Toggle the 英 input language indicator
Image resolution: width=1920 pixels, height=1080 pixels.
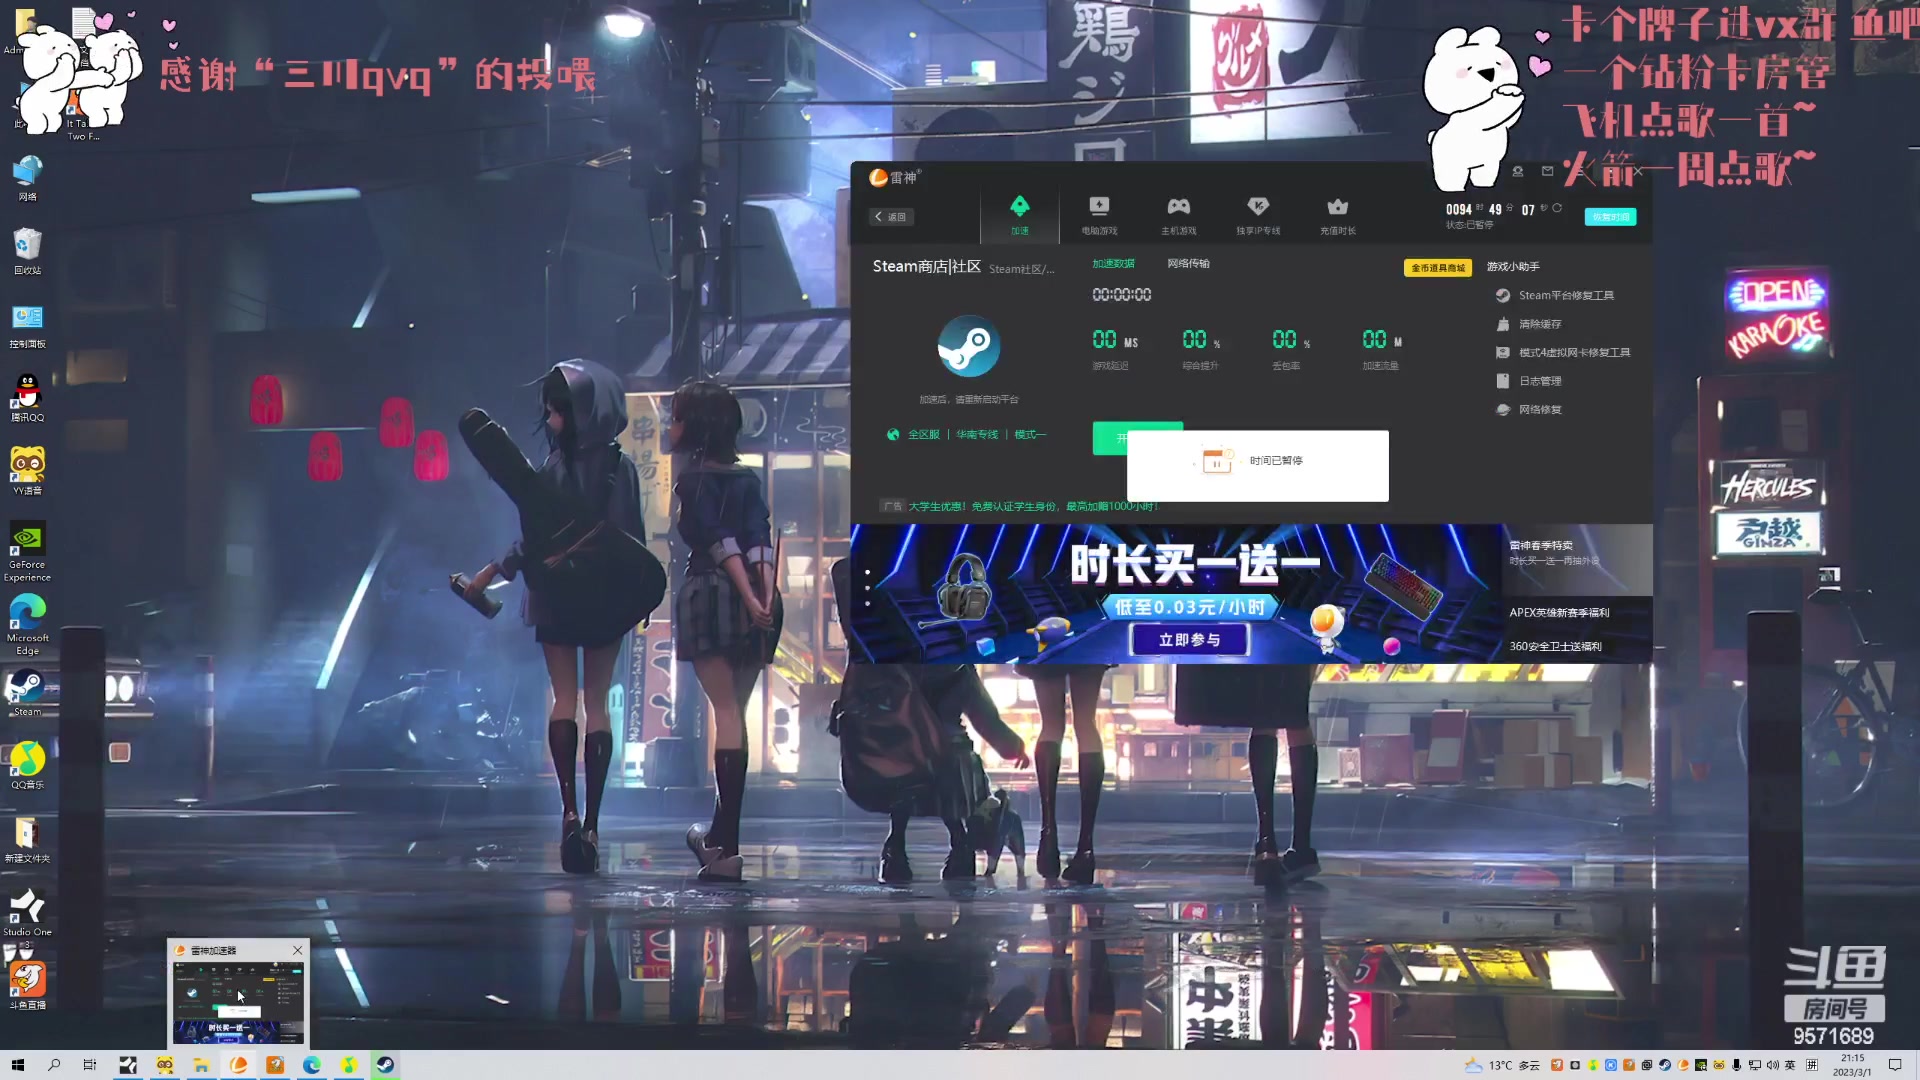1790,1065
